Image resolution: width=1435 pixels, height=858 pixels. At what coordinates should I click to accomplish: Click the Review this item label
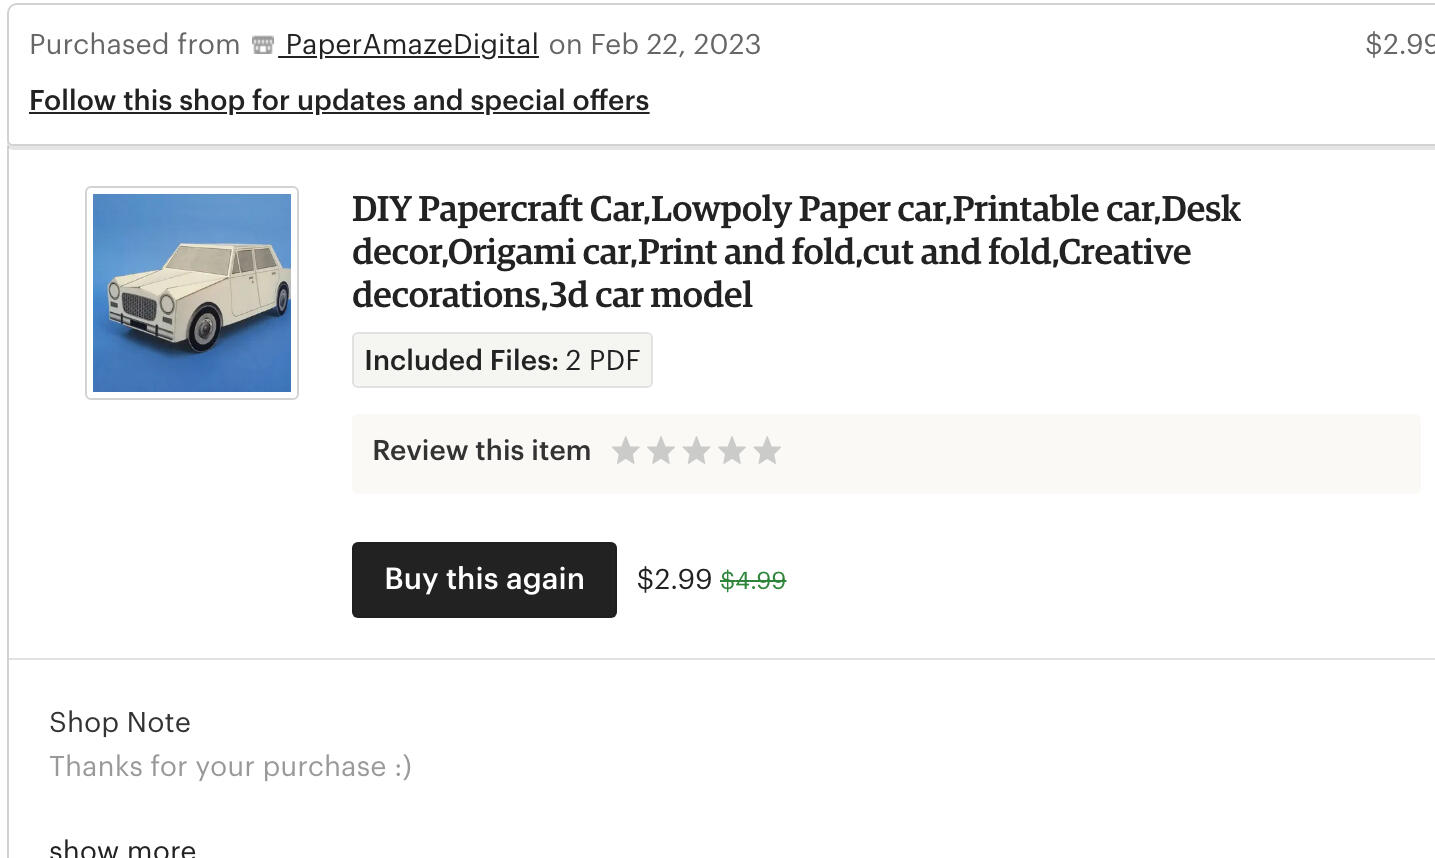pos(481,451)
